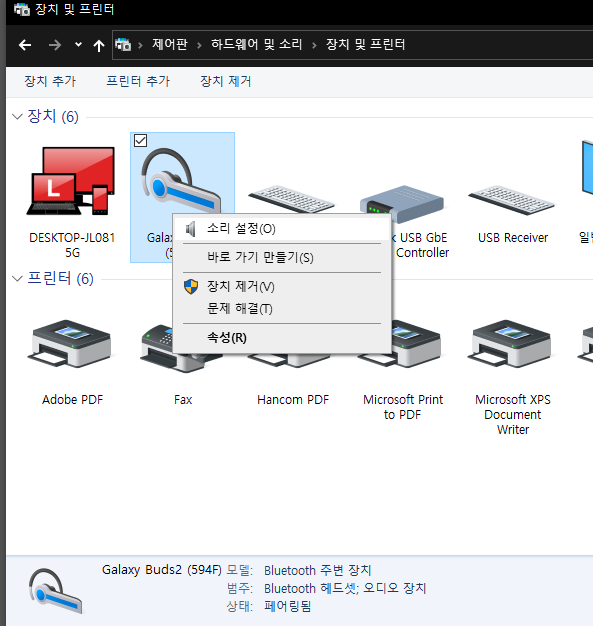Uncheck the Galaxy Buds2 selection checkbox

pyautogui.click(x=141, y=141)
